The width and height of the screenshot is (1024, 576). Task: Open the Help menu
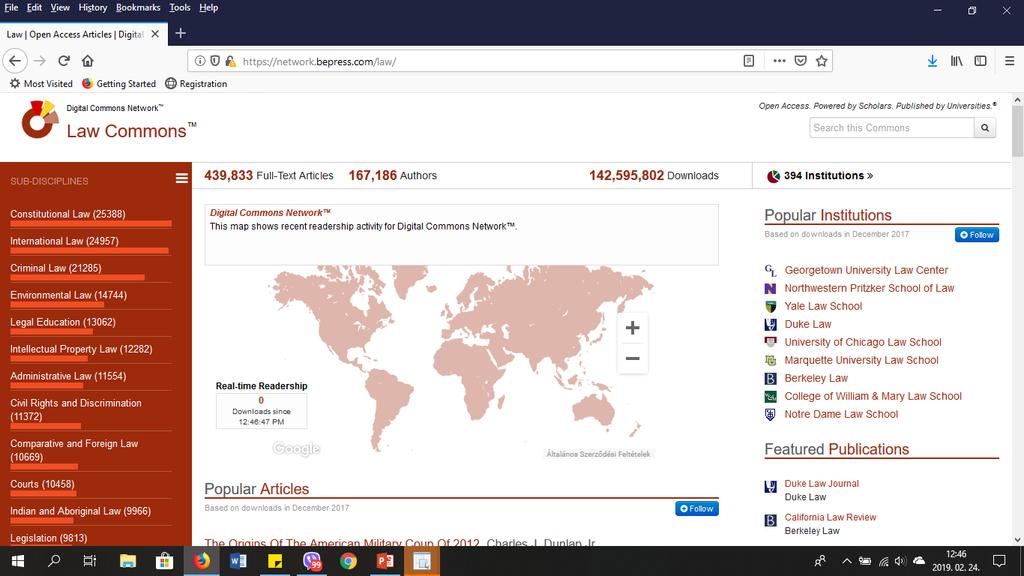pos(208,7)
